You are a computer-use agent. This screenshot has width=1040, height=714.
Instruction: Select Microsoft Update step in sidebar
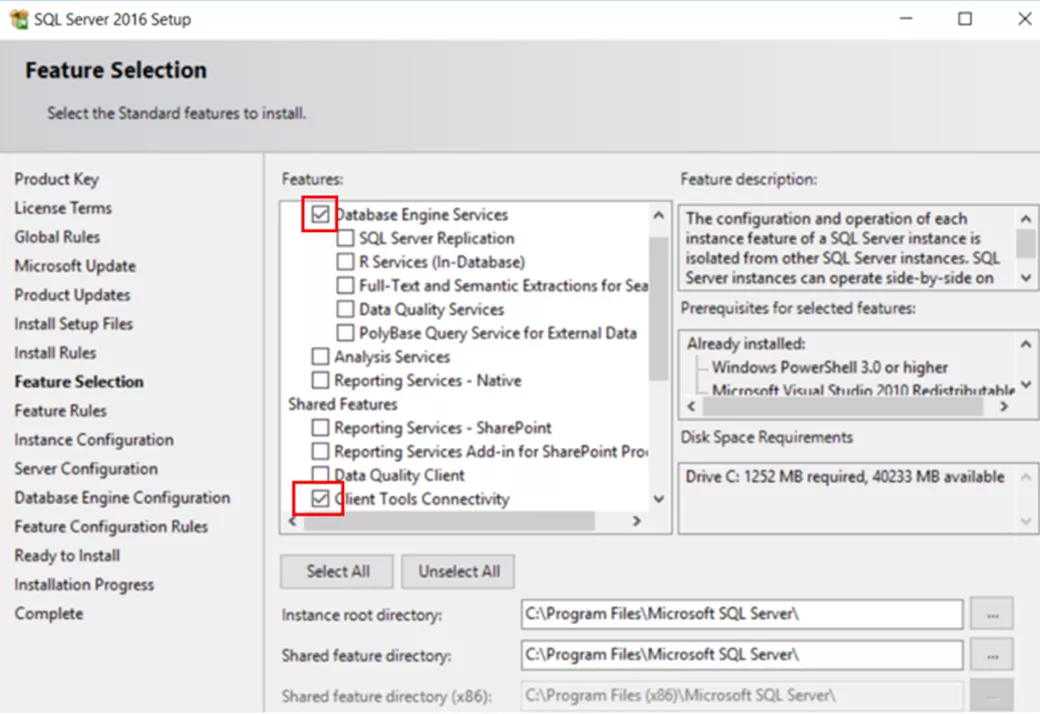pyautogui.click(x=75, y=266)
